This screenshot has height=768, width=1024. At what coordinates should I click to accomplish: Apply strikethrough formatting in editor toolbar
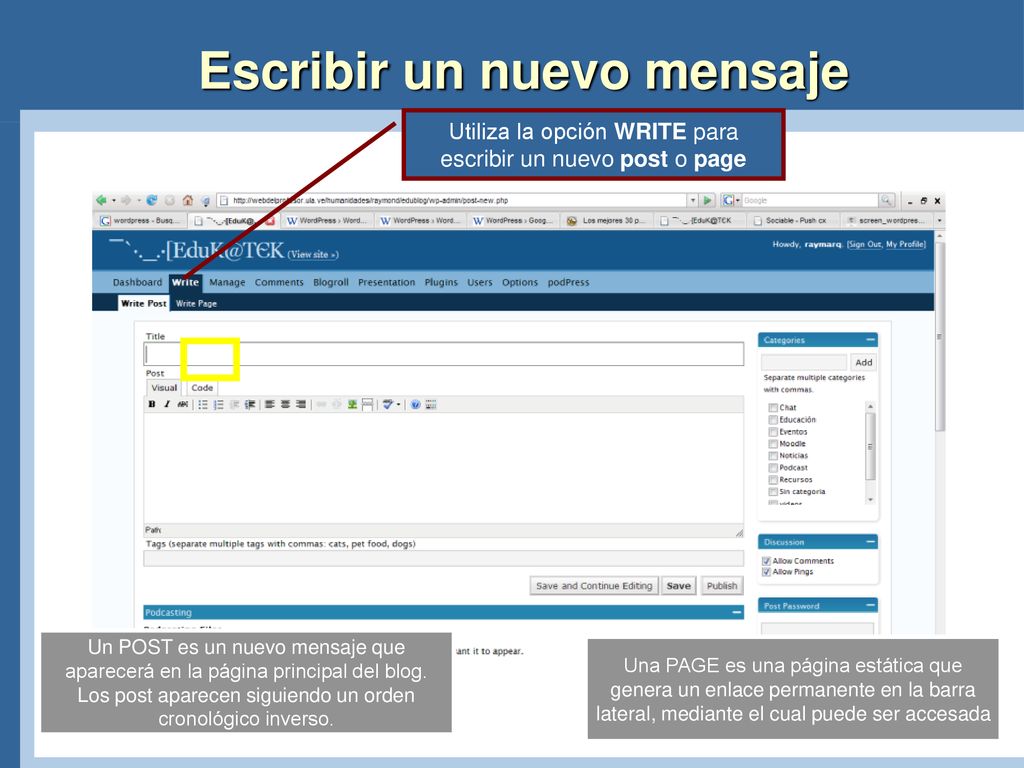point(183,404)
